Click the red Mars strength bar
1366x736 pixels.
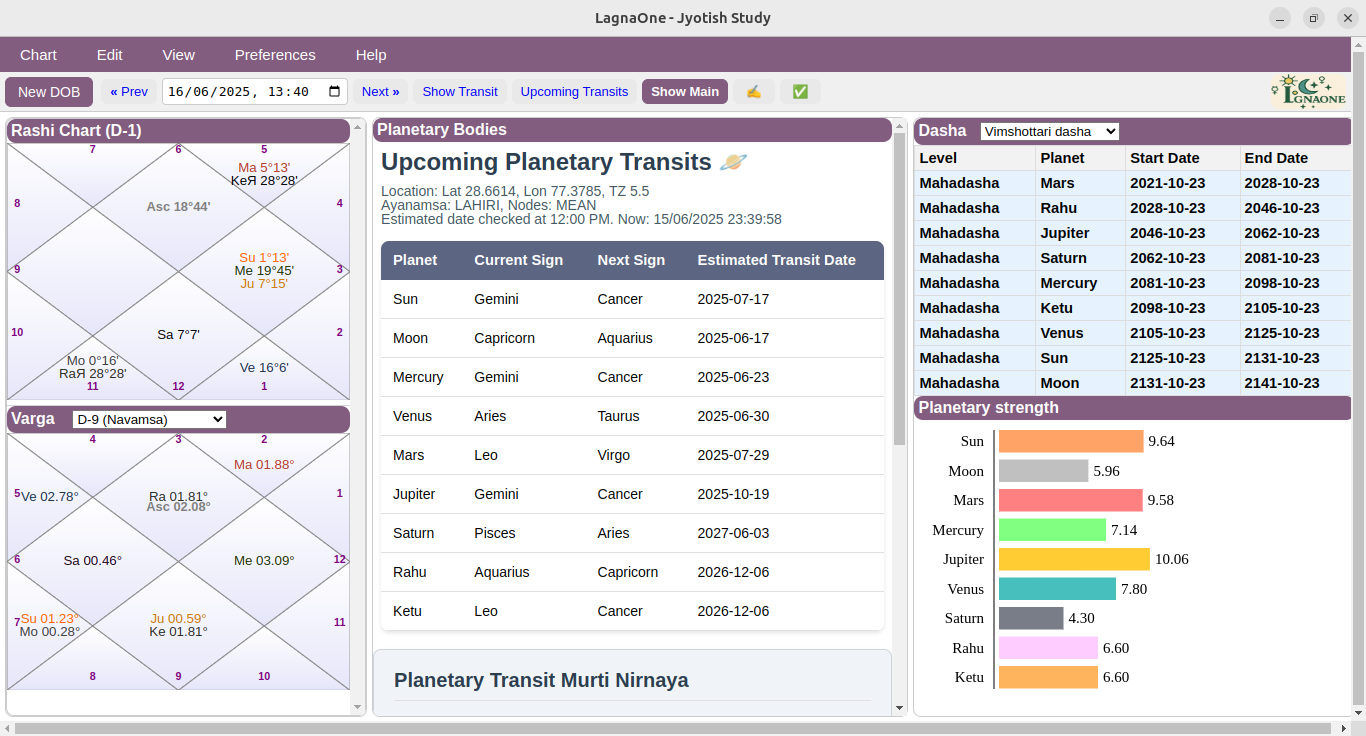tap(1070, 500)
